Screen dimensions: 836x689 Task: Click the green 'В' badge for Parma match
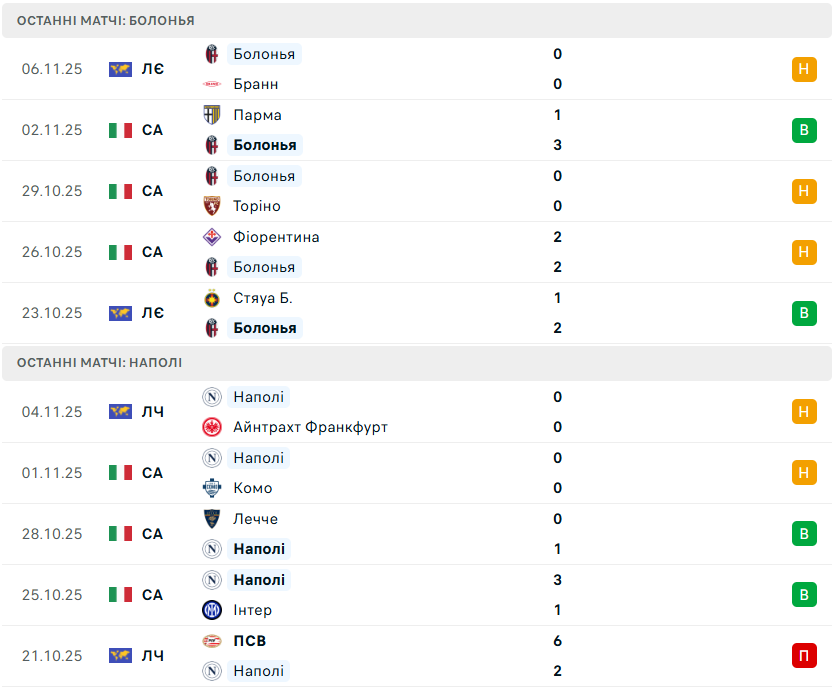[x=804, y=130]
